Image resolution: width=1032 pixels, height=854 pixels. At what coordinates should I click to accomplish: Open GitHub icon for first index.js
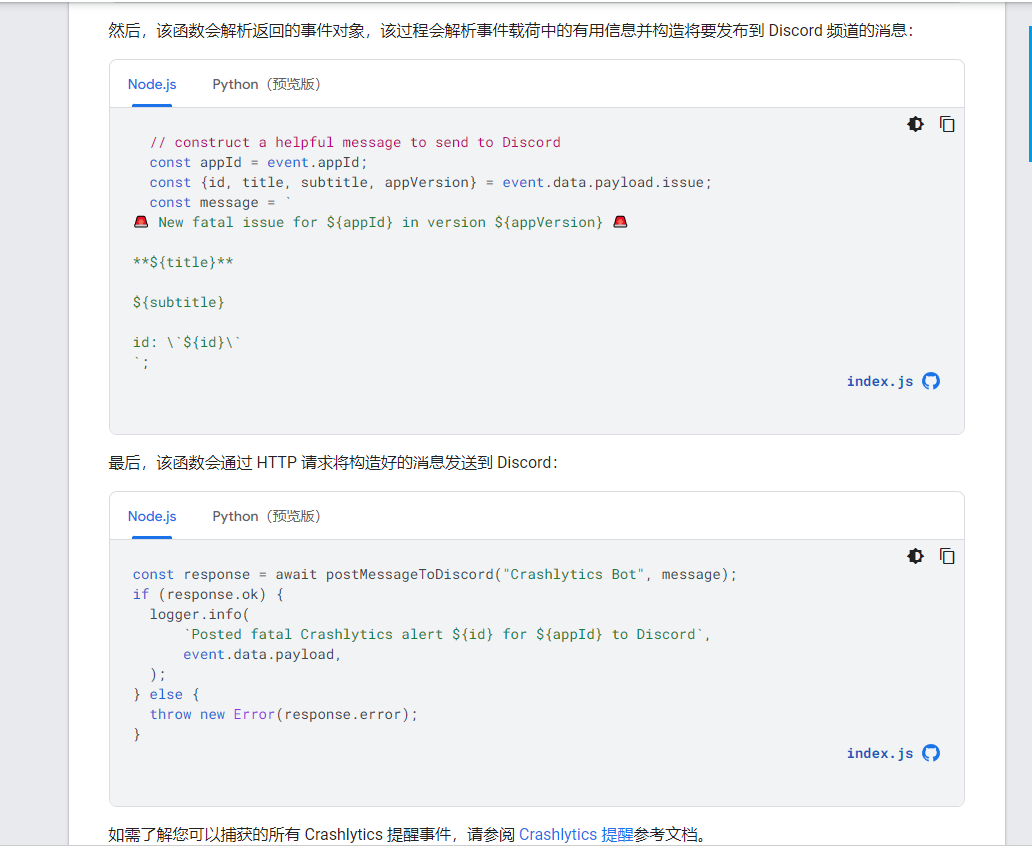click(x=931, y=381)
